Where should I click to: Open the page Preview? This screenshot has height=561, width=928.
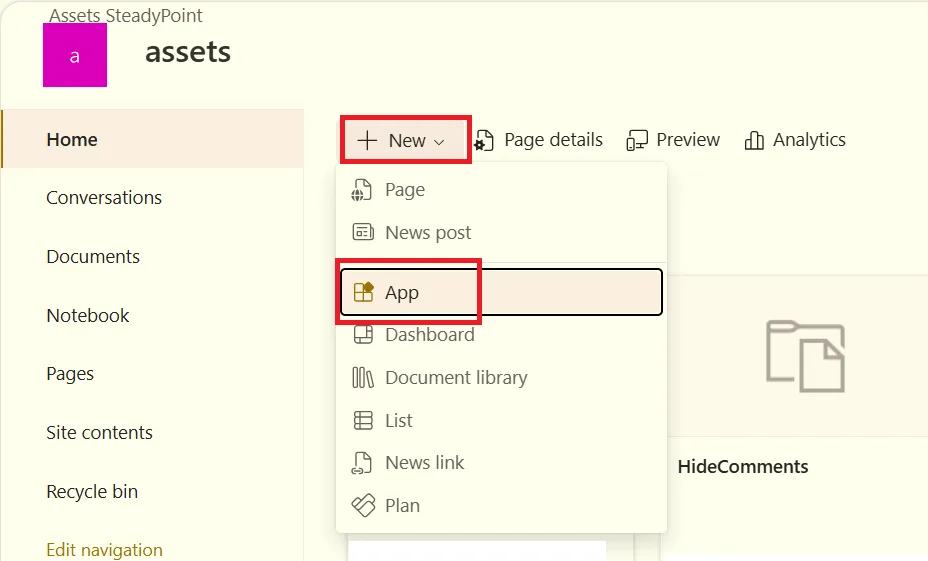pyautogui.click(x=688, y=140)
